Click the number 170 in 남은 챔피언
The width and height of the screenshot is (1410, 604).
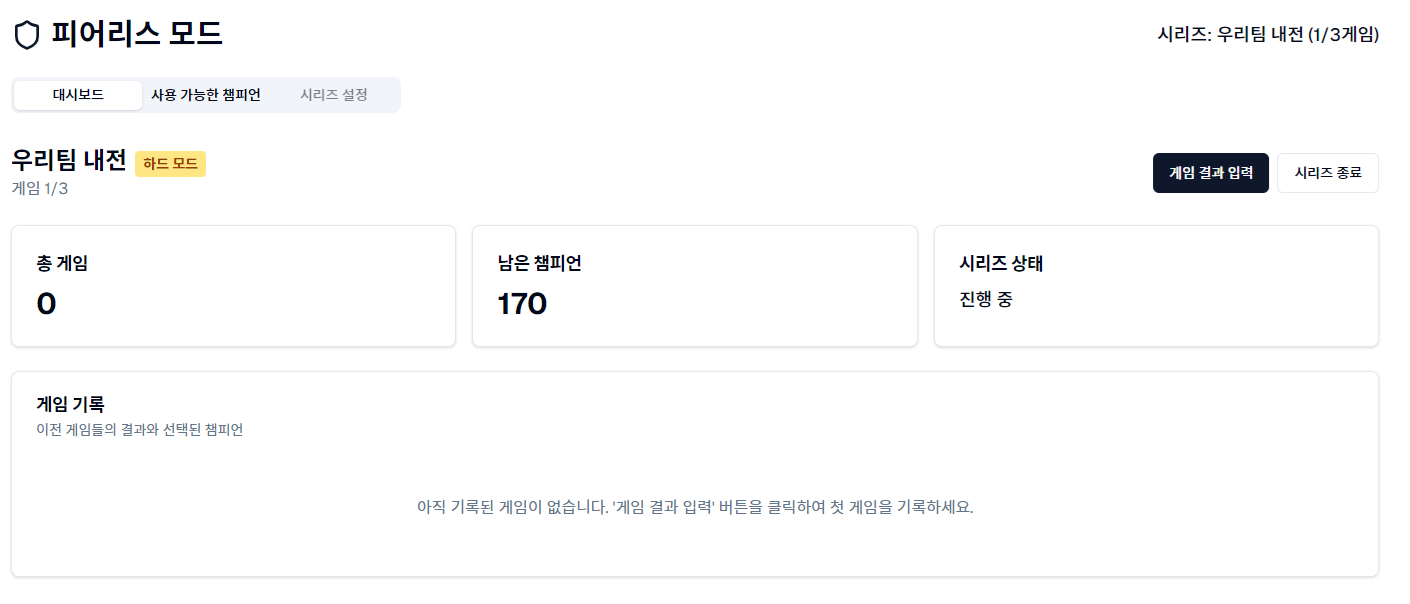[x=520, y=303]
